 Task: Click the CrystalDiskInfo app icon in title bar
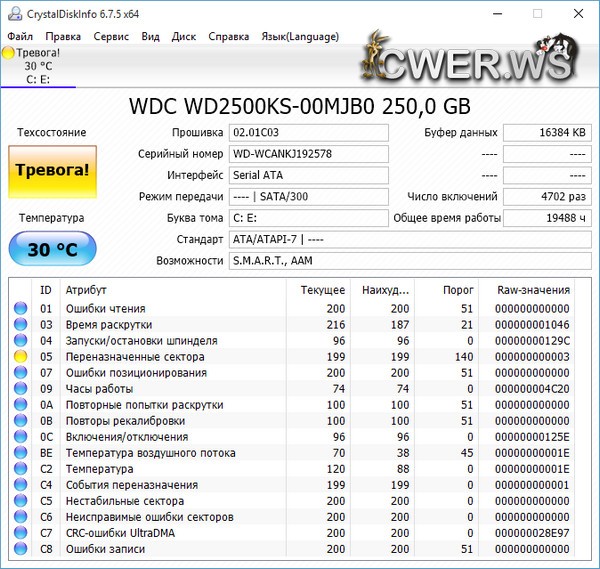(11, 14)
